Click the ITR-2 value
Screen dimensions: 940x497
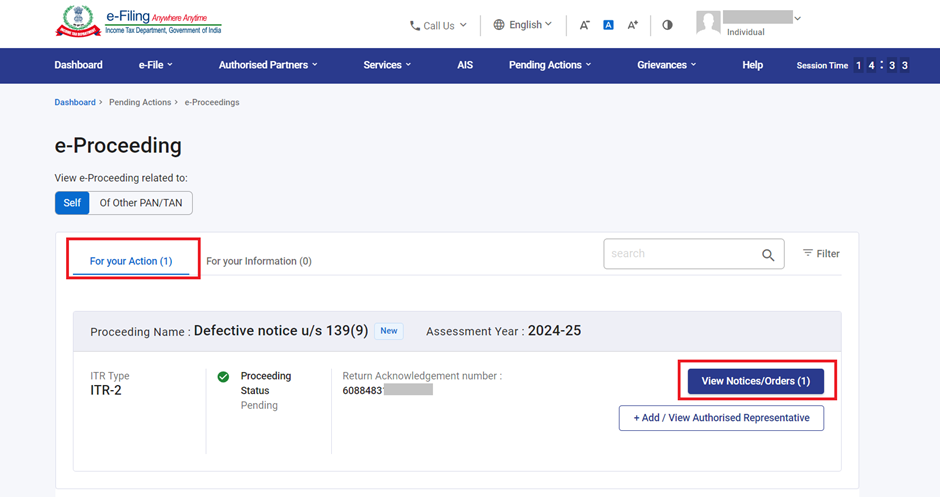point(106,390)
